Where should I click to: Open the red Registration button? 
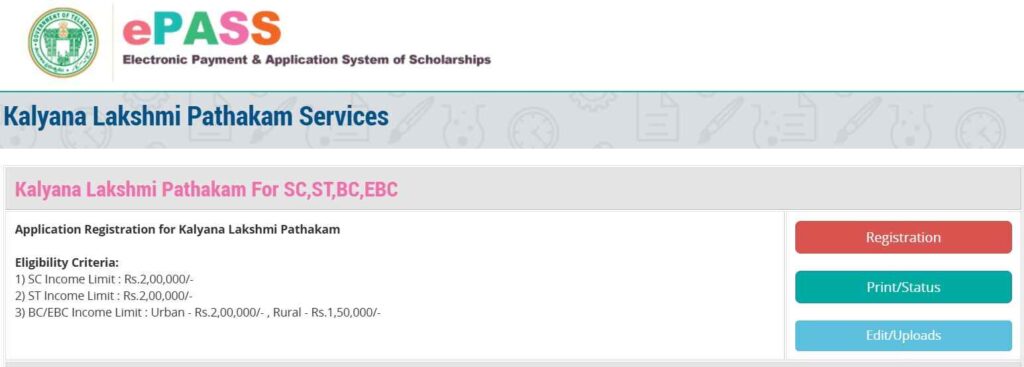point(903,237)
